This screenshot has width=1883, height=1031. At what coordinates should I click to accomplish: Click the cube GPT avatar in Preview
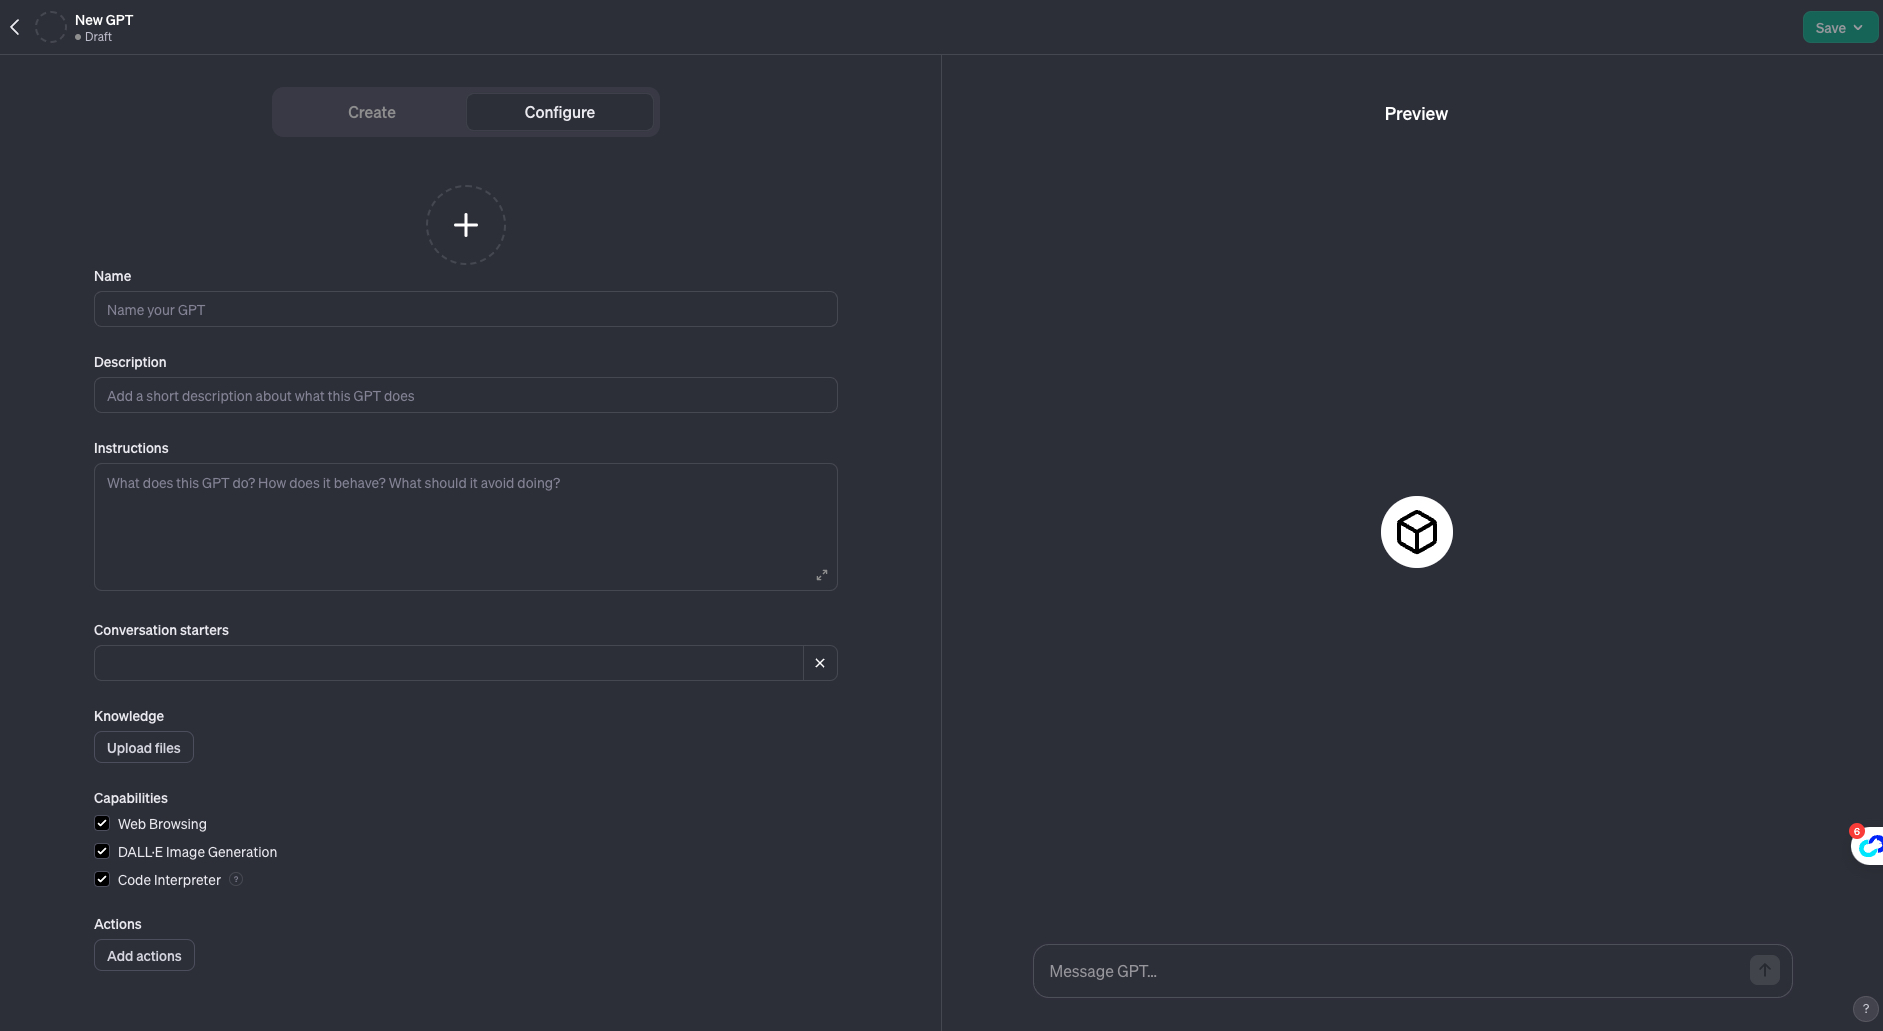pos(1417,532)
